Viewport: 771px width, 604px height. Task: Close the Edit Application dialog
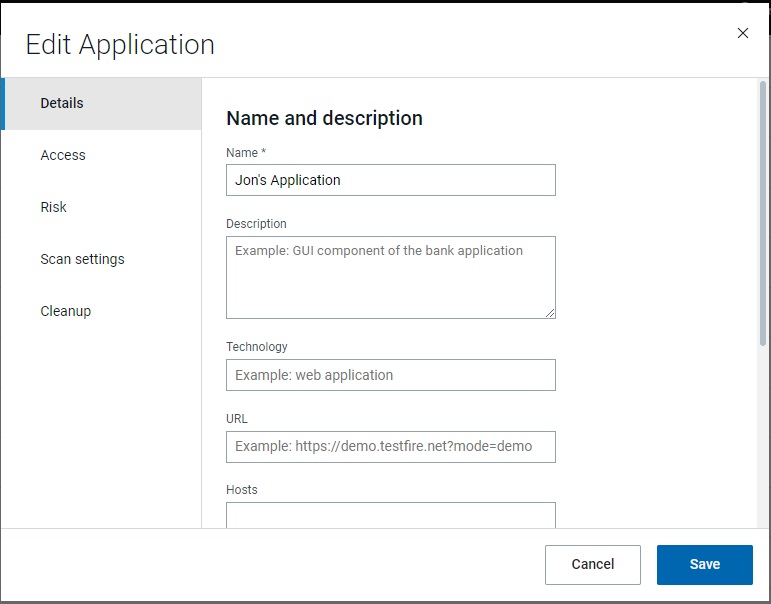[x=742, y=33]
